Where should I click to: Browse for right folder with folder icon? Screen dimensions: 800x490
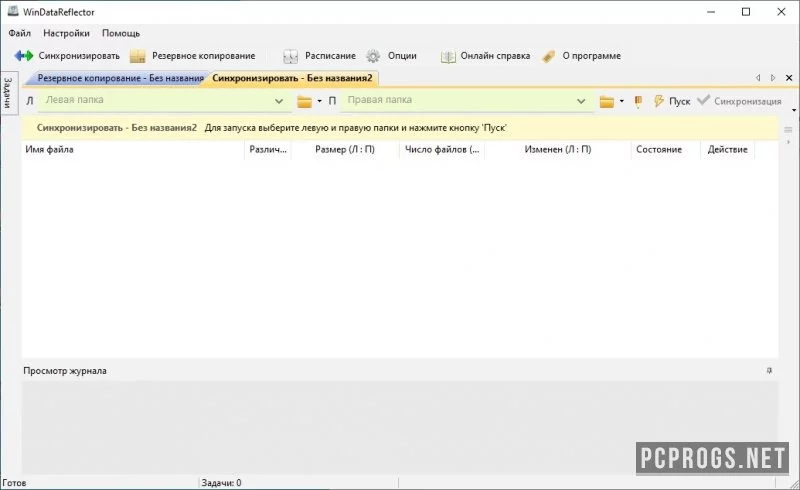pos(607,101)
